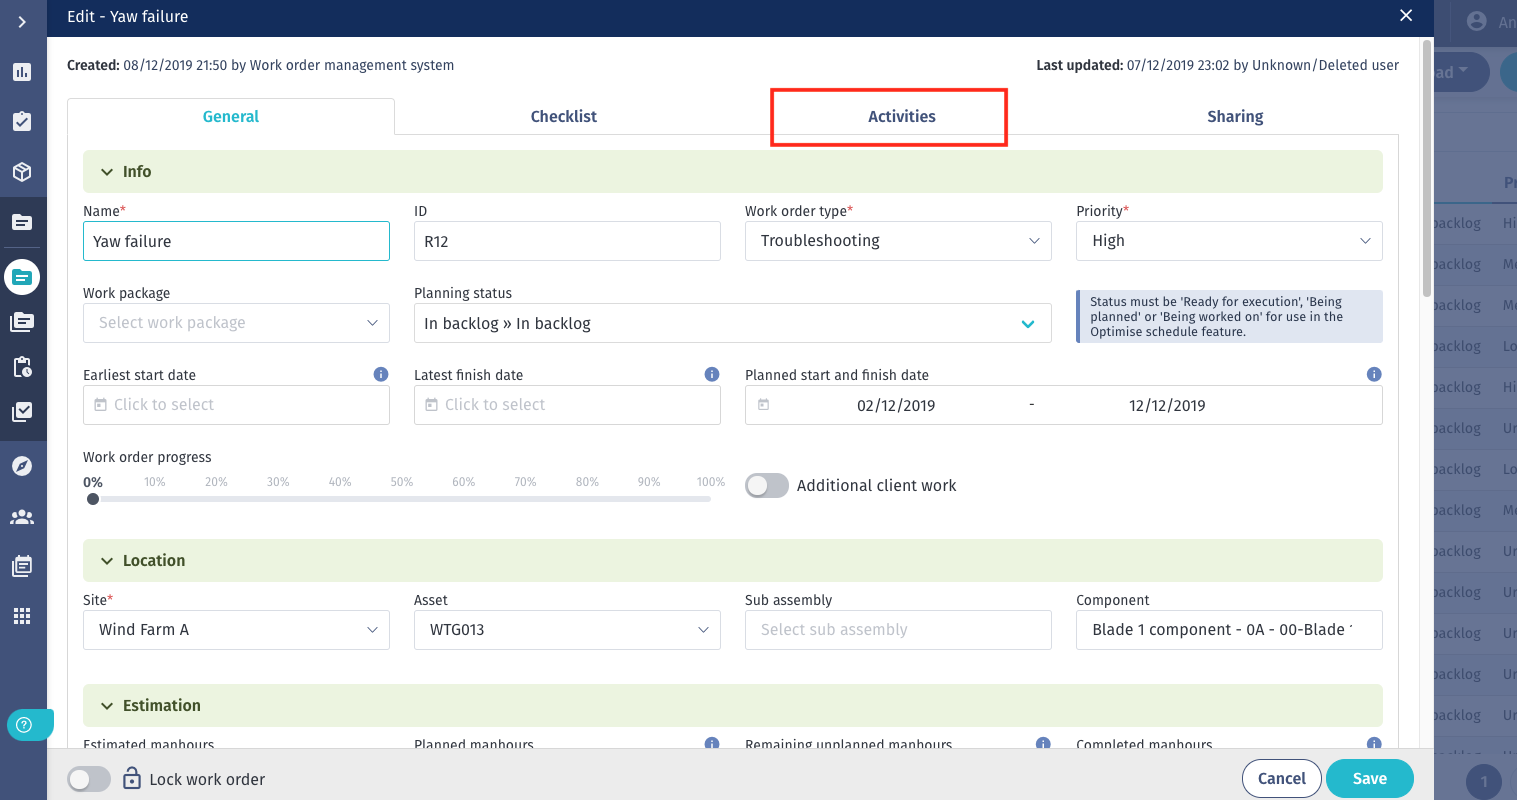Toggle the Additional client work switch
1517x800 pixels.
coord(767,485)
